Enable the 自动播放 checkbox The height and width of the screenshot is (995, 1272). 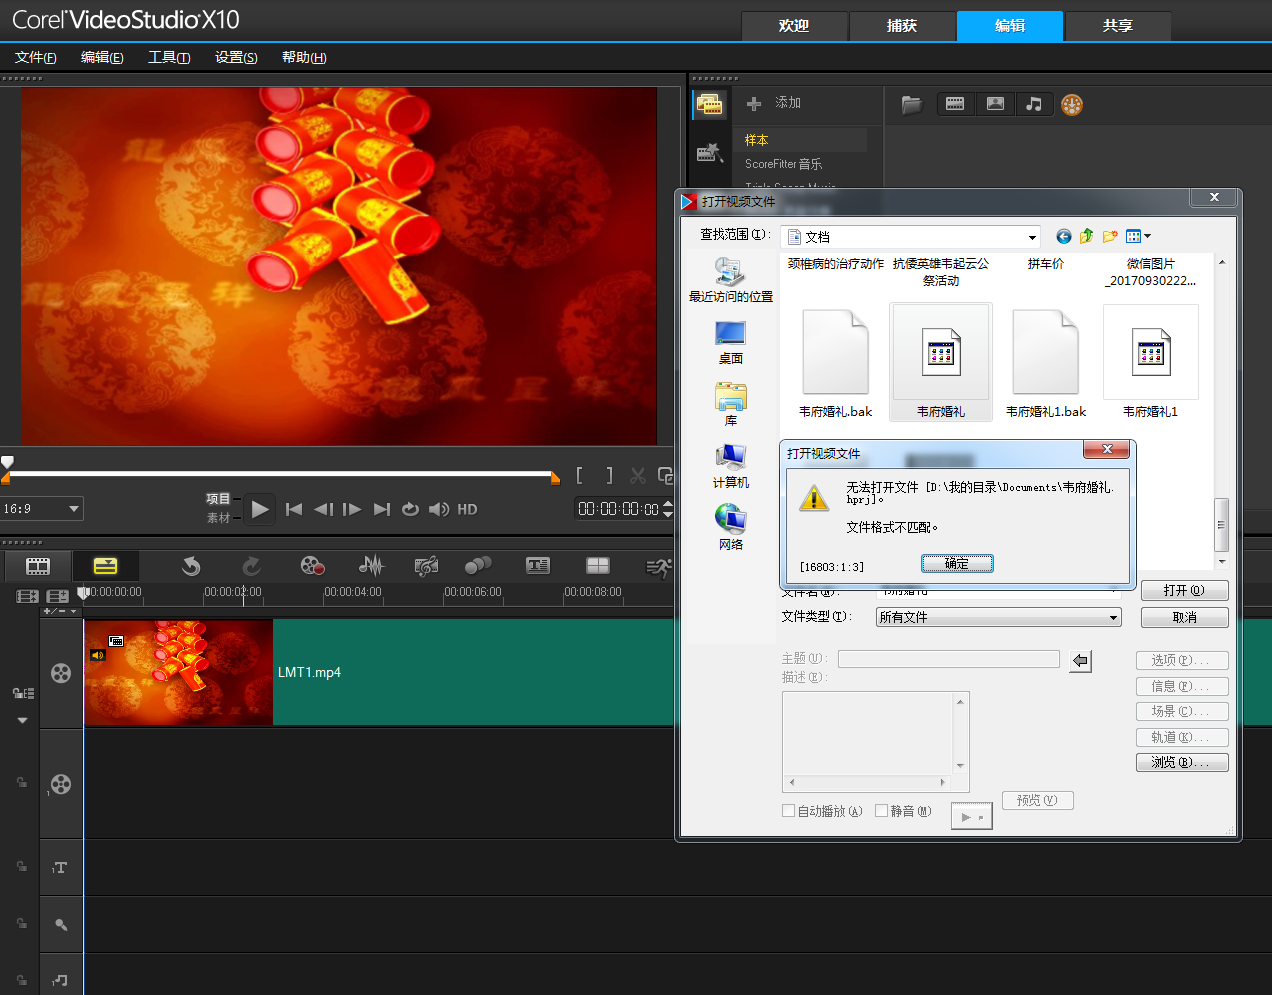789,811
